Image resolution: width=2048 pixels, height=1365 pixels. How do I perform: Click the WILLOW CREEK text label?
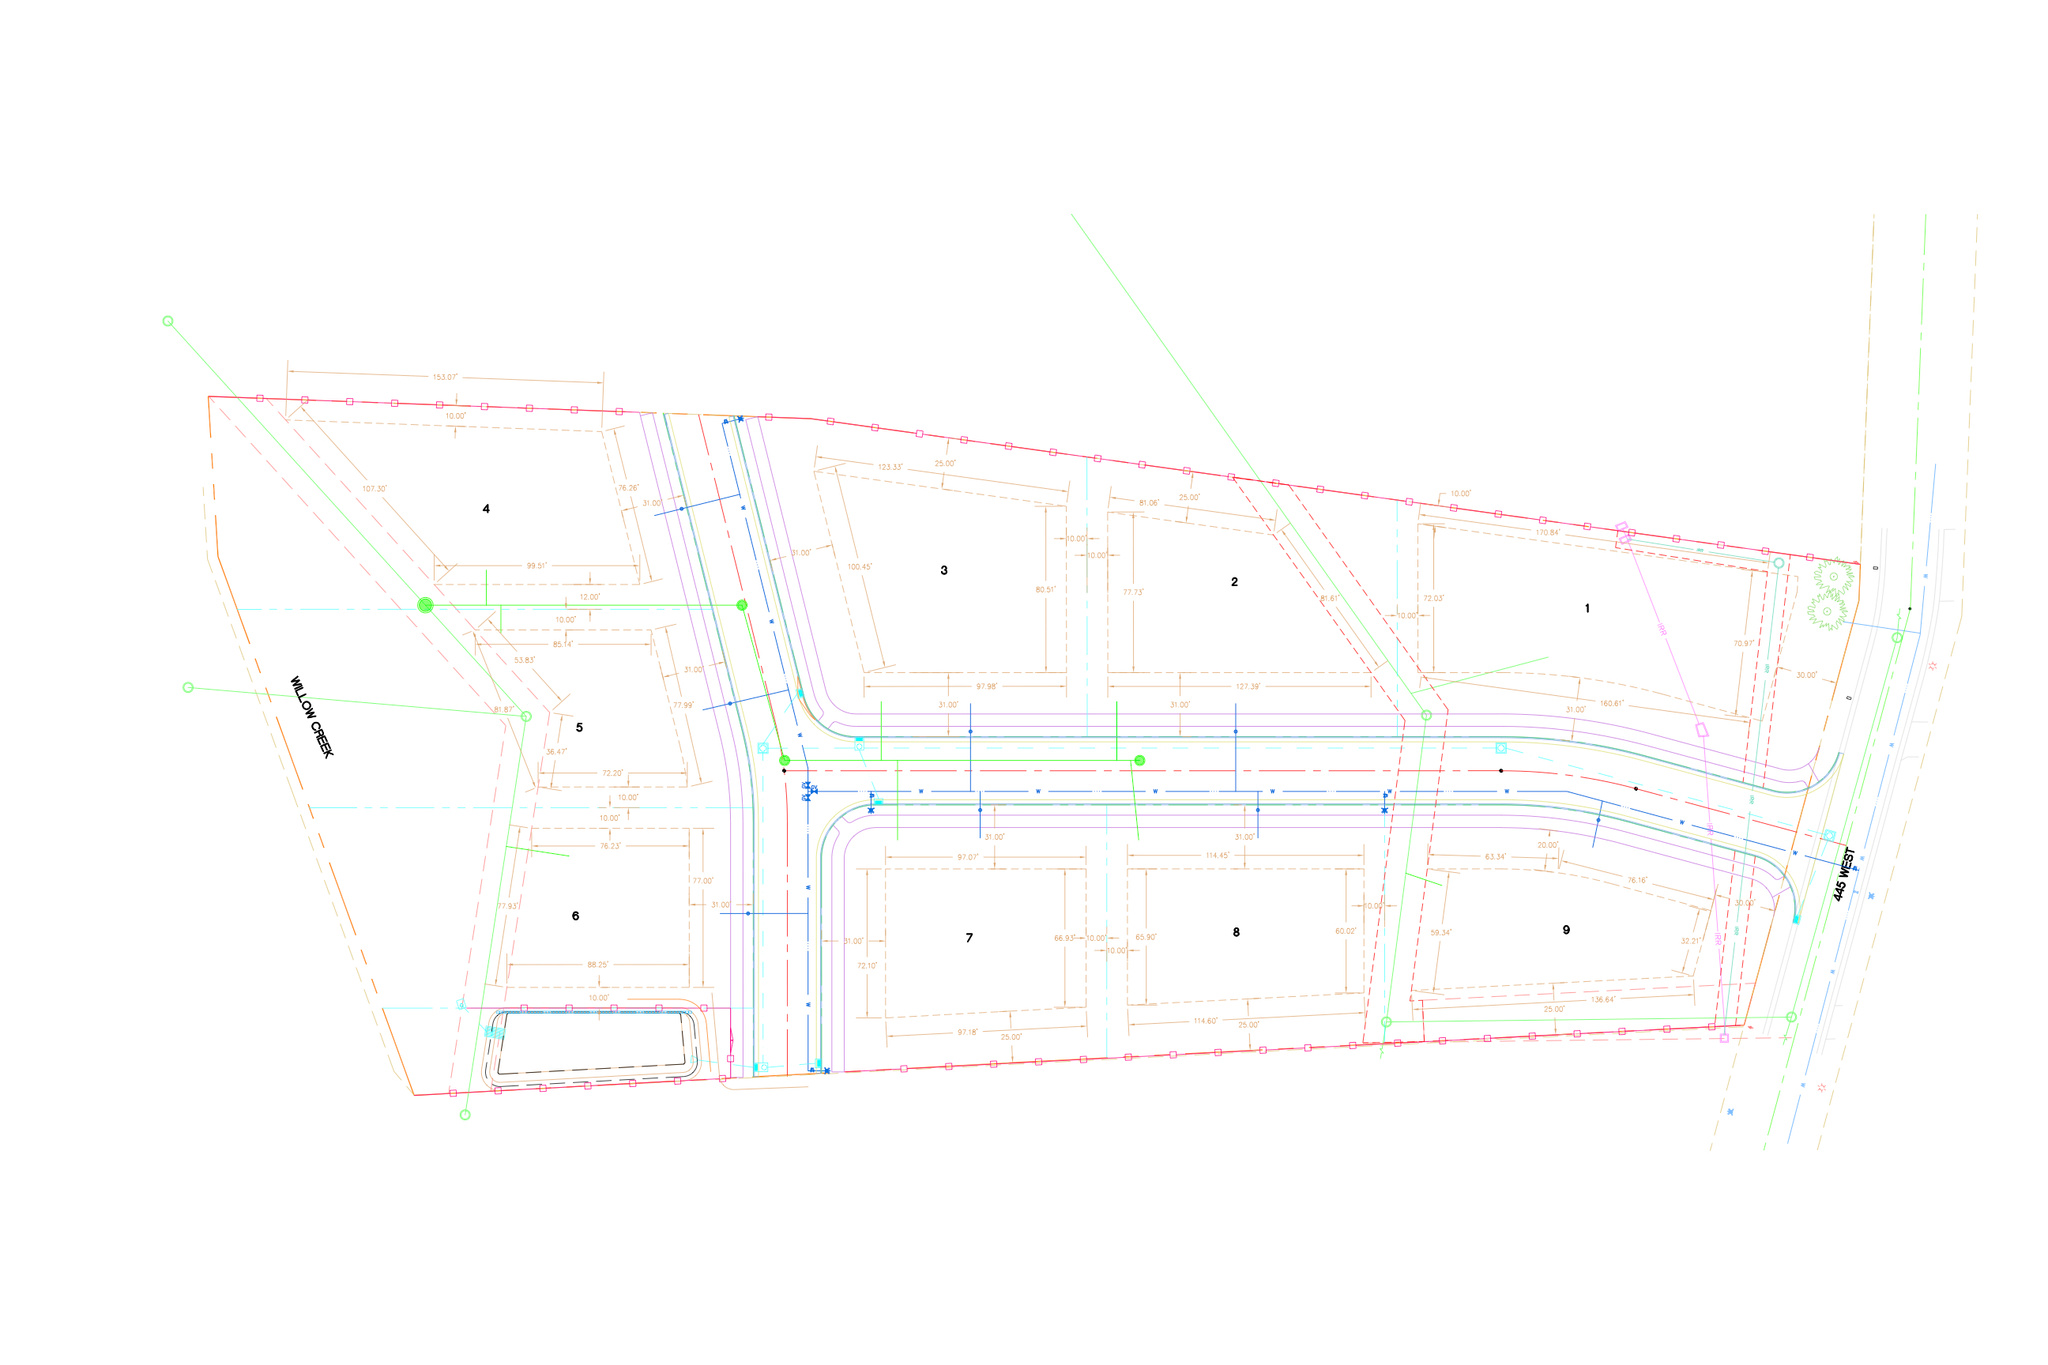tap(311, 717)
